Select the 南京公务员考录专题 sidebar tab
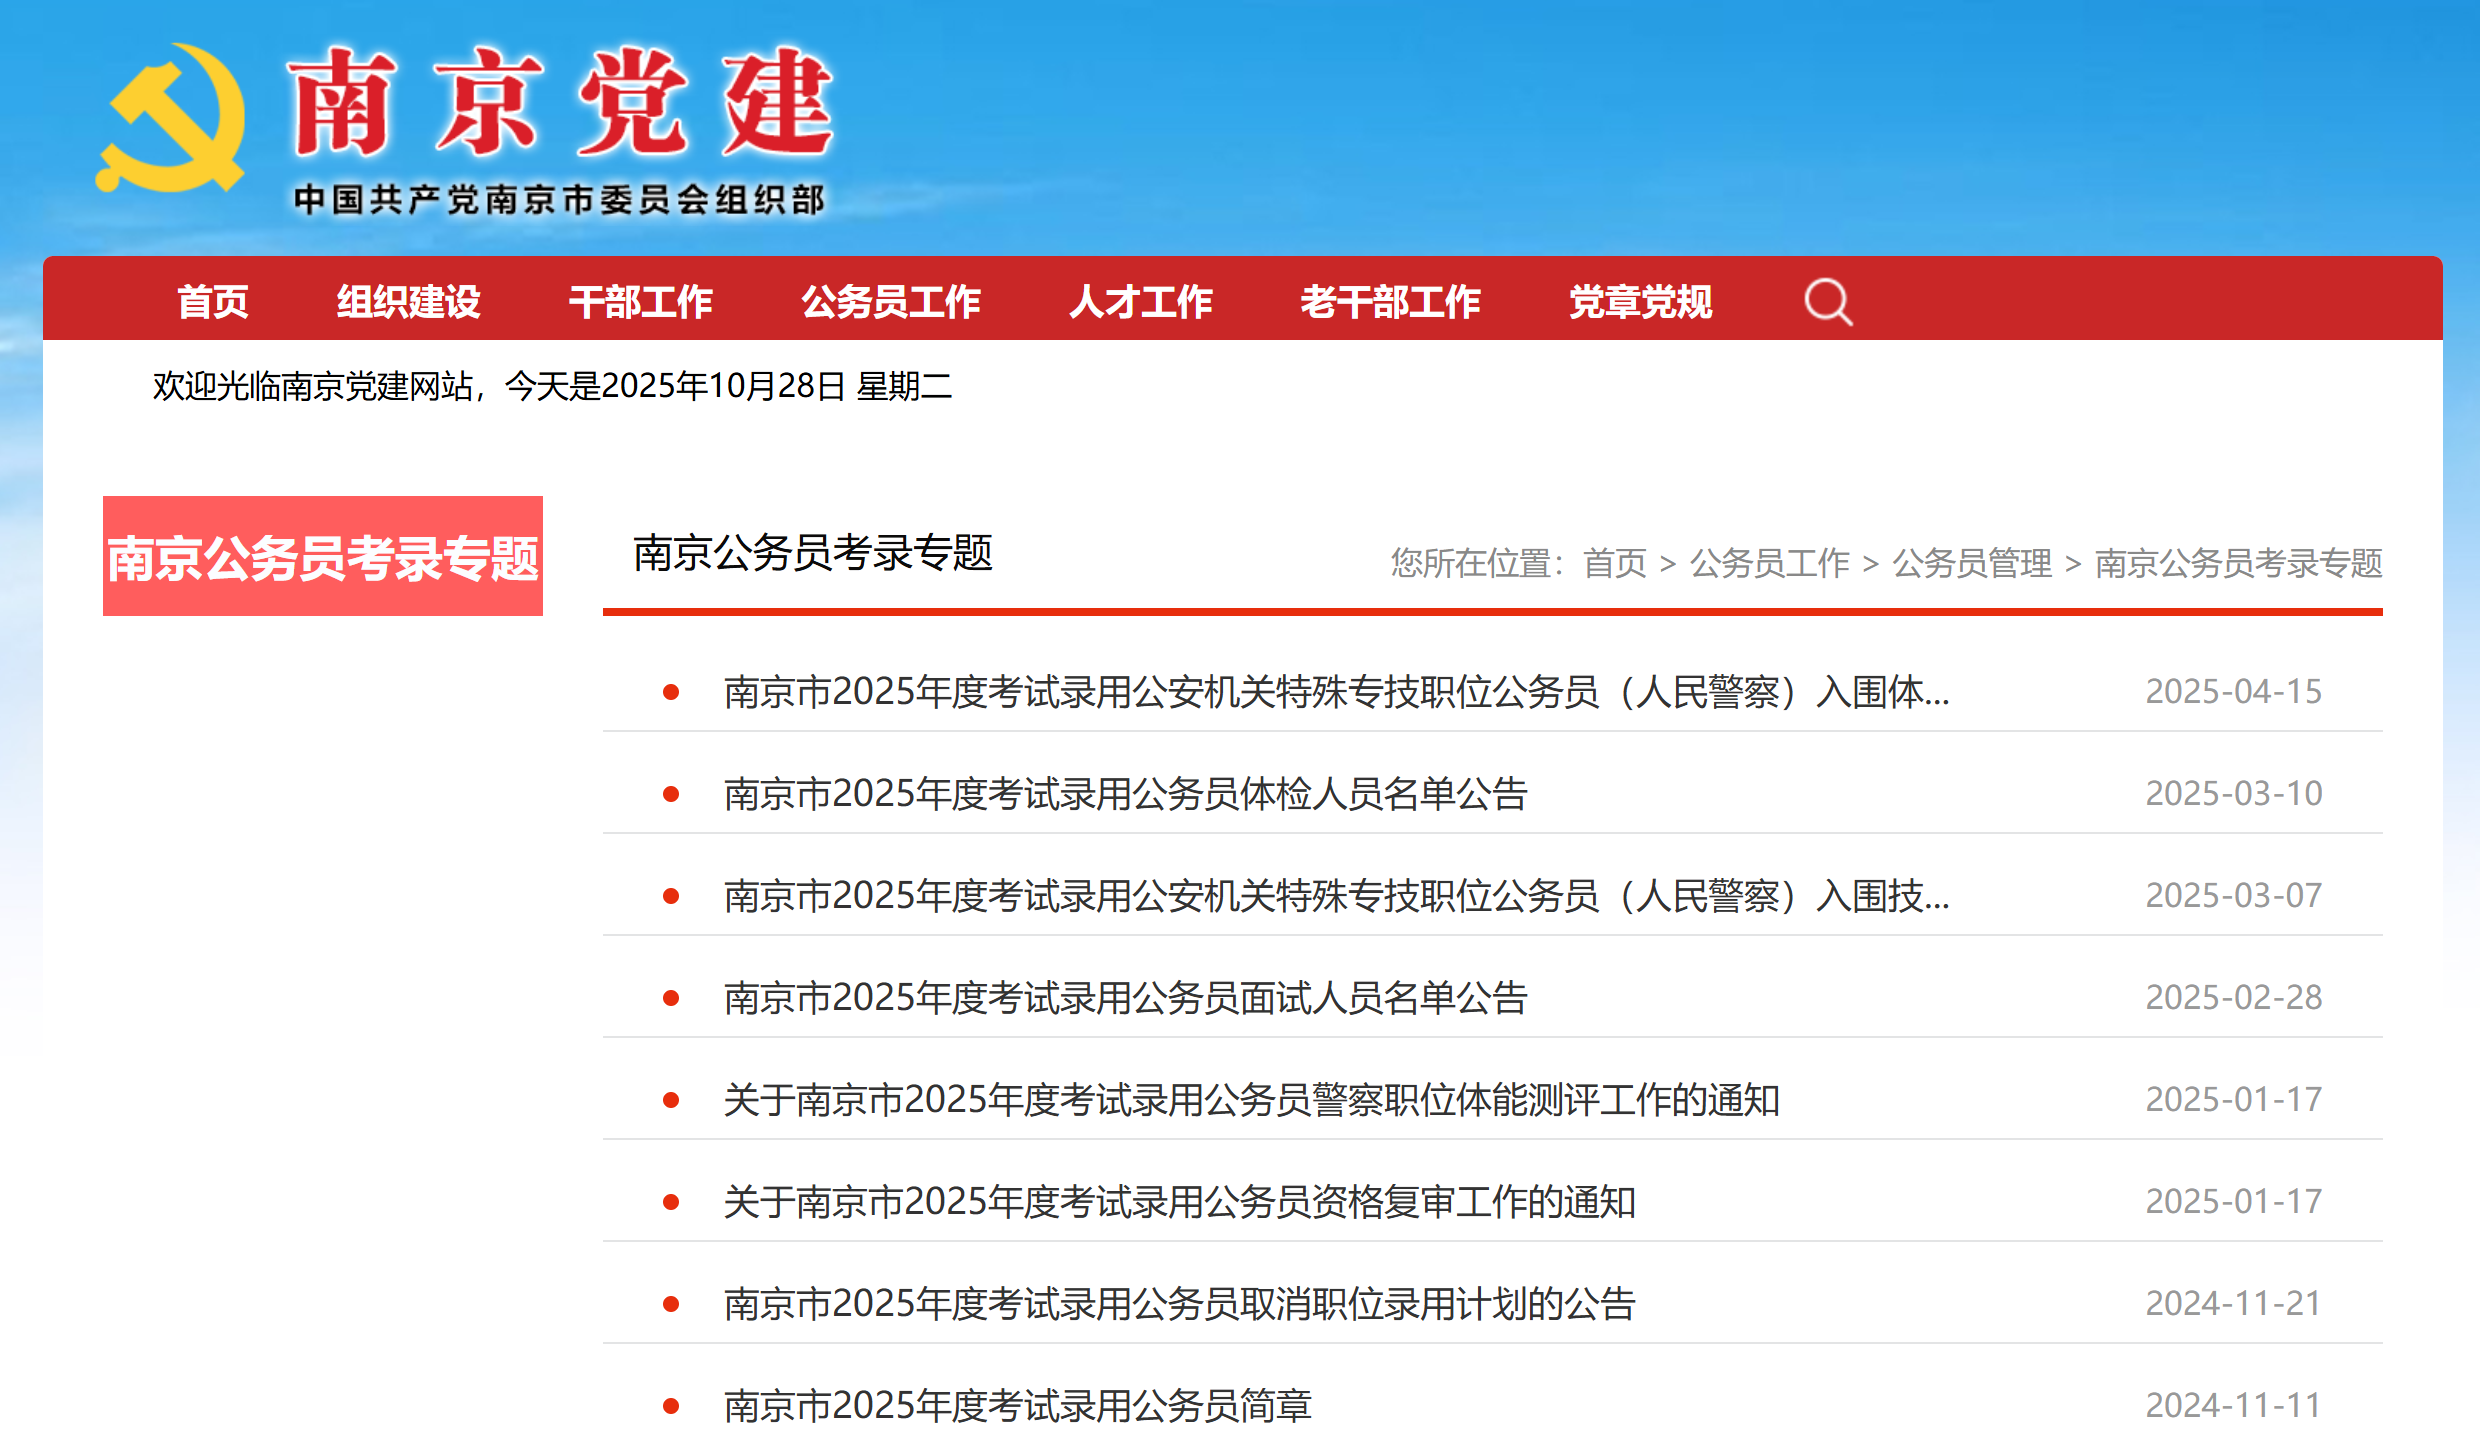 click(323, 557)
